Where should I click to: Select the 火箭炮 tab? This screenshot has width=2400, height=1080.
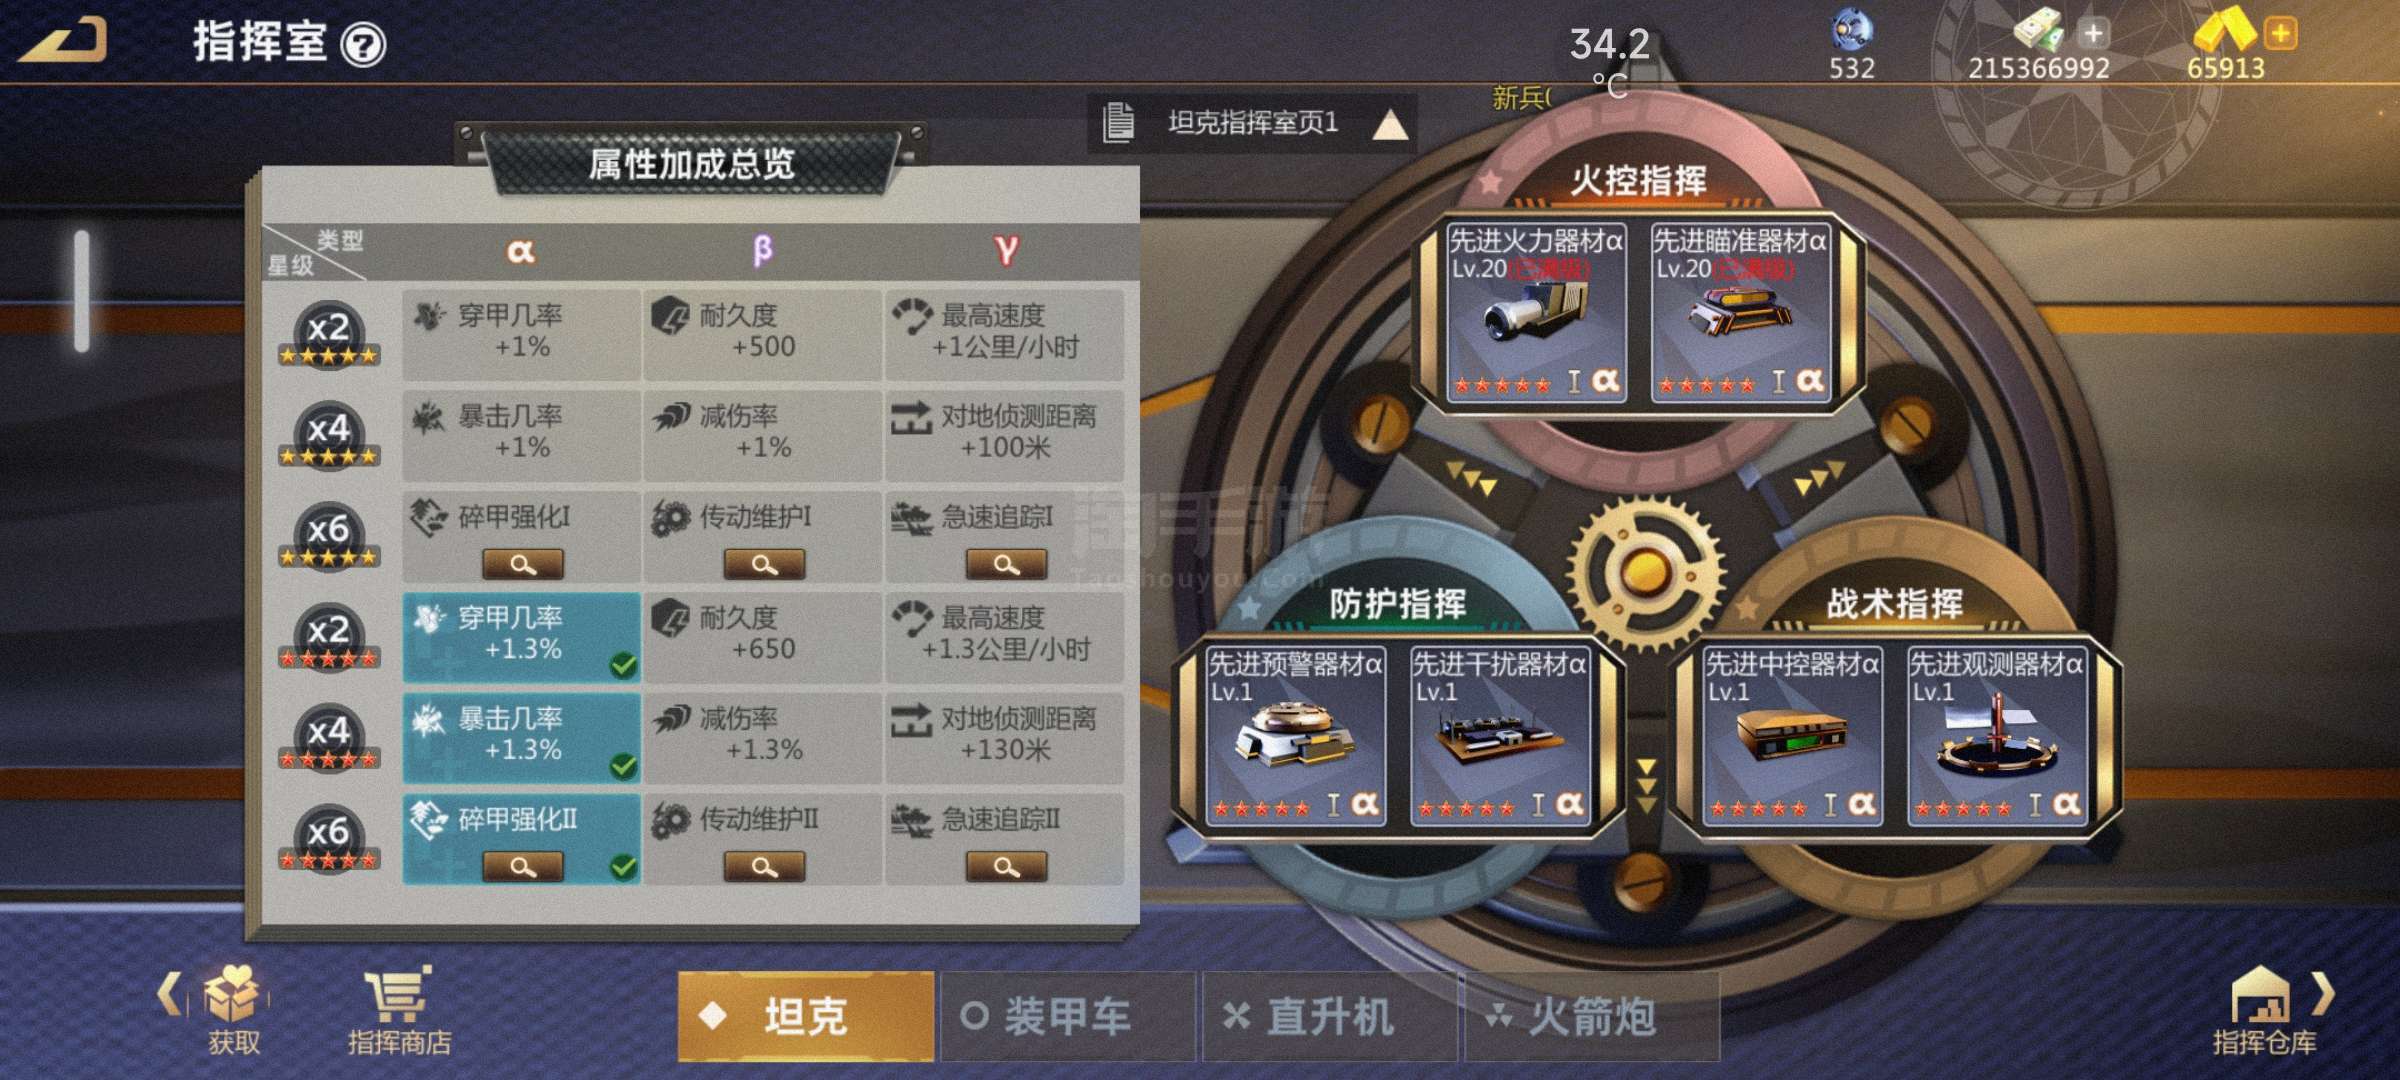(1592, 1017)
